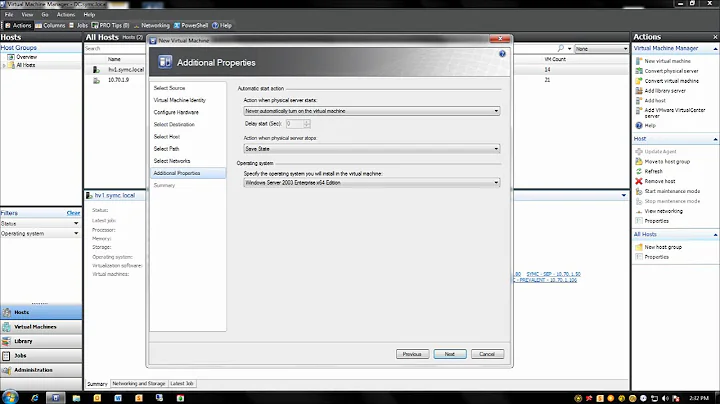Go to Jobs view
The image size is (720, 404).
[41, 355]
